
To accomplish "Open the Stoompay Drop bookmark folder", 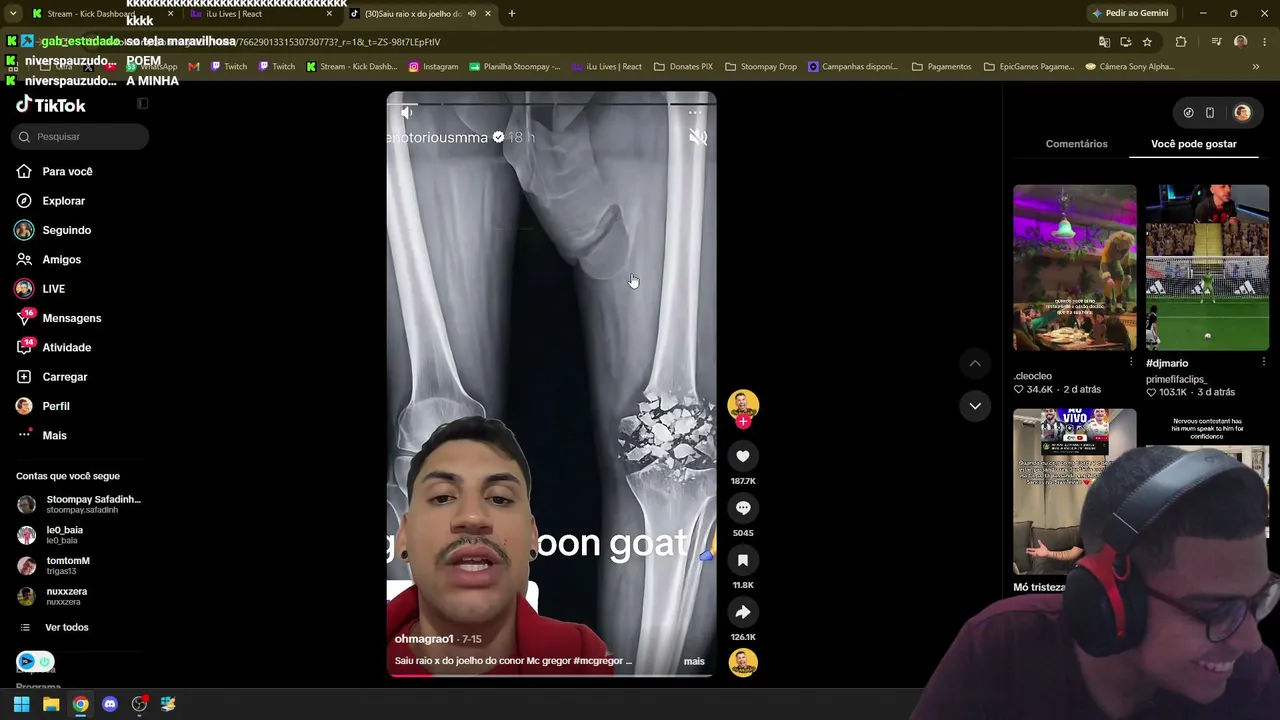I will [761, 67].
